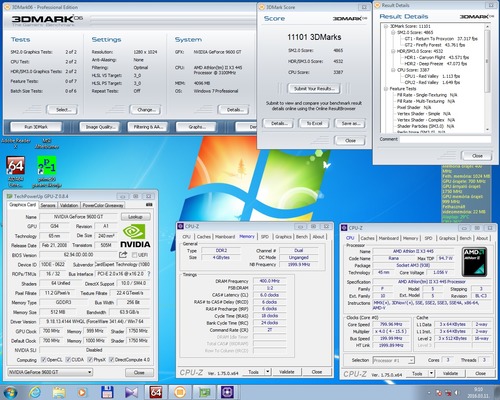Click the Comment input field
Viewport: 500px width, 400px height.
pos(445,139)
